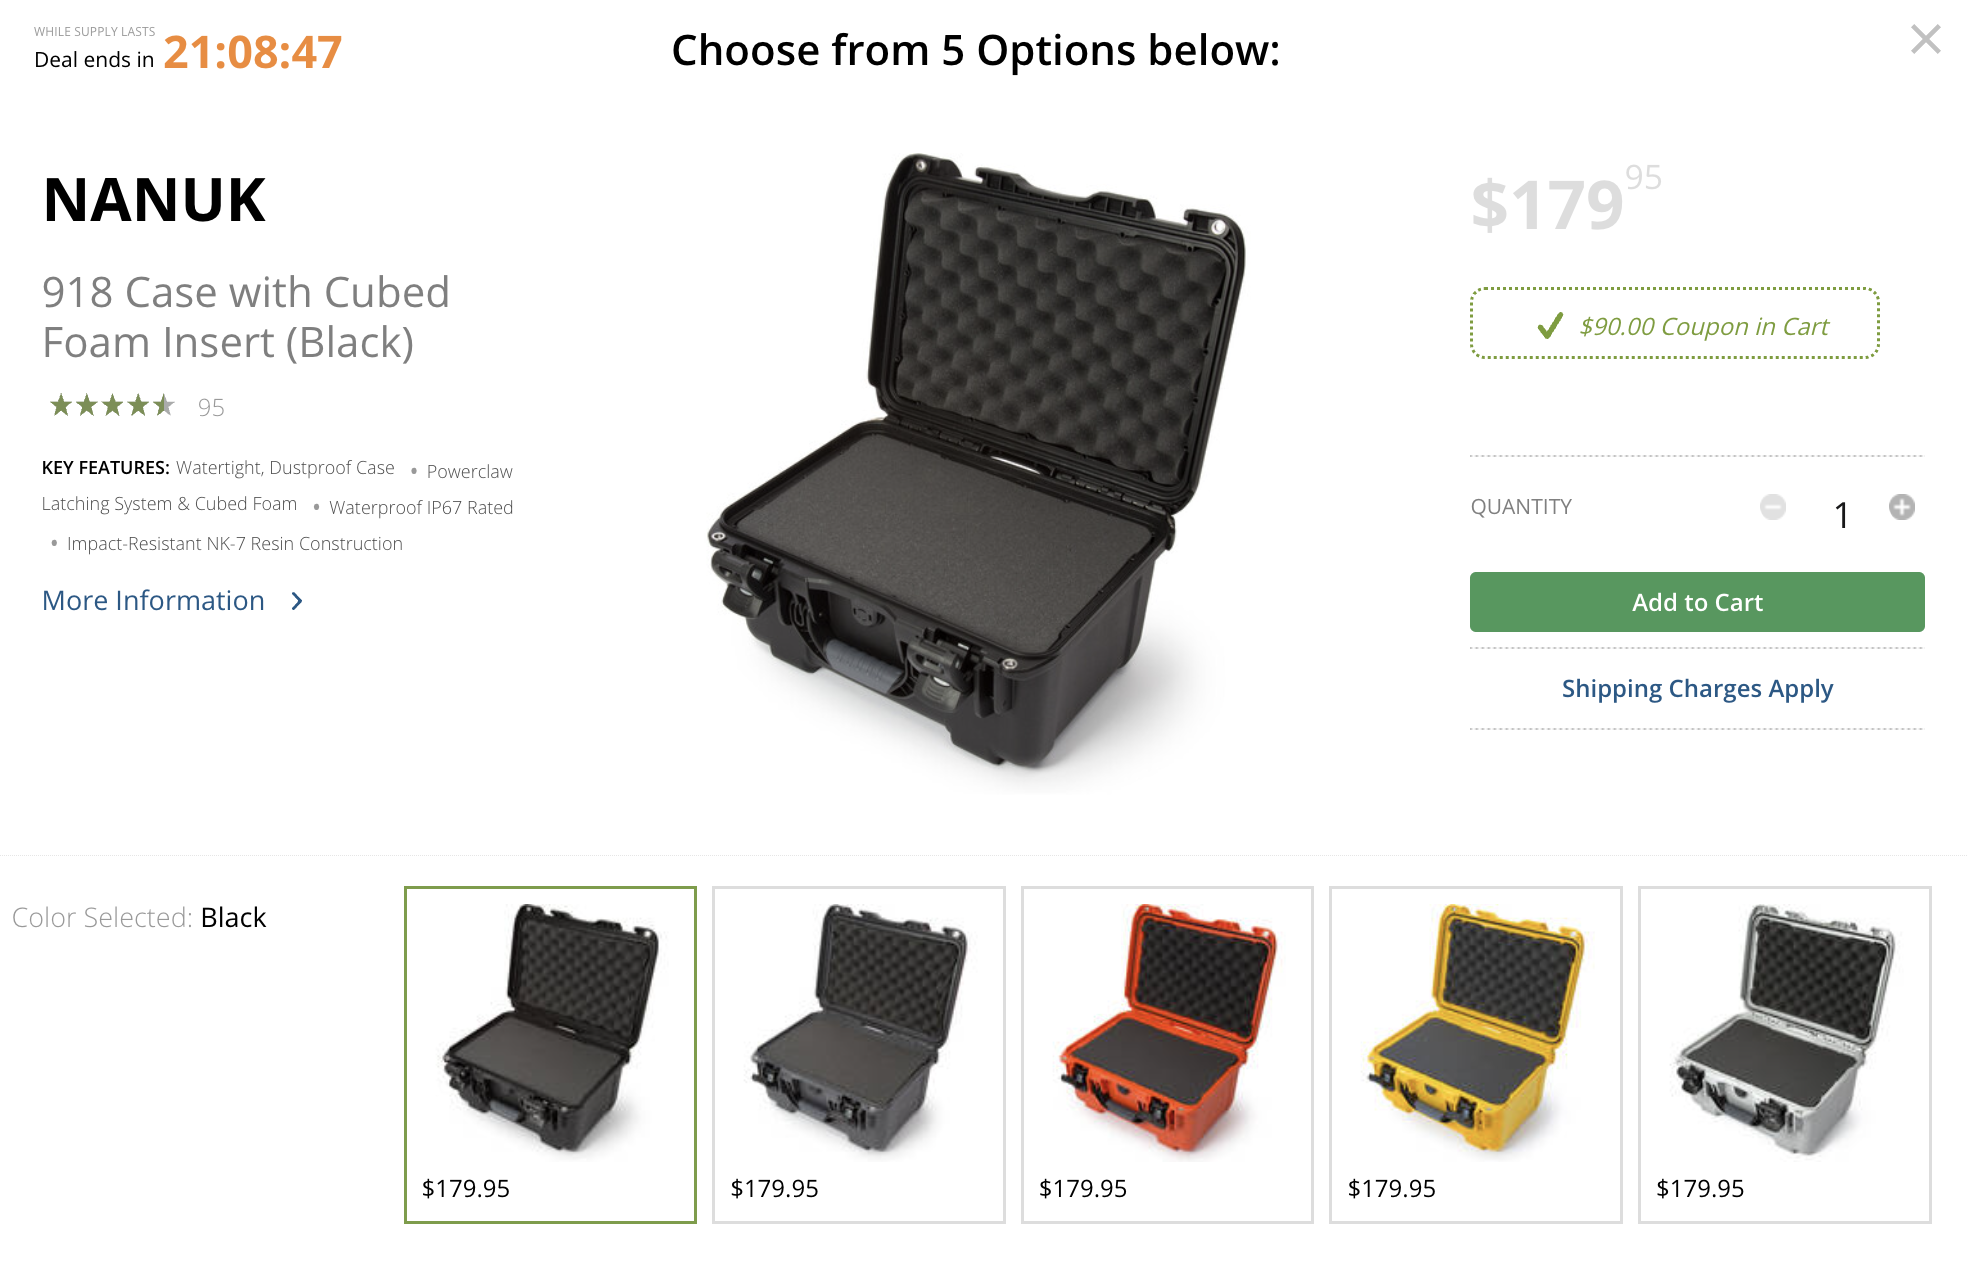The height and width of the screenshot is (1264, 1968).
Task: Select the black case color option
Action: (550, 1054)
